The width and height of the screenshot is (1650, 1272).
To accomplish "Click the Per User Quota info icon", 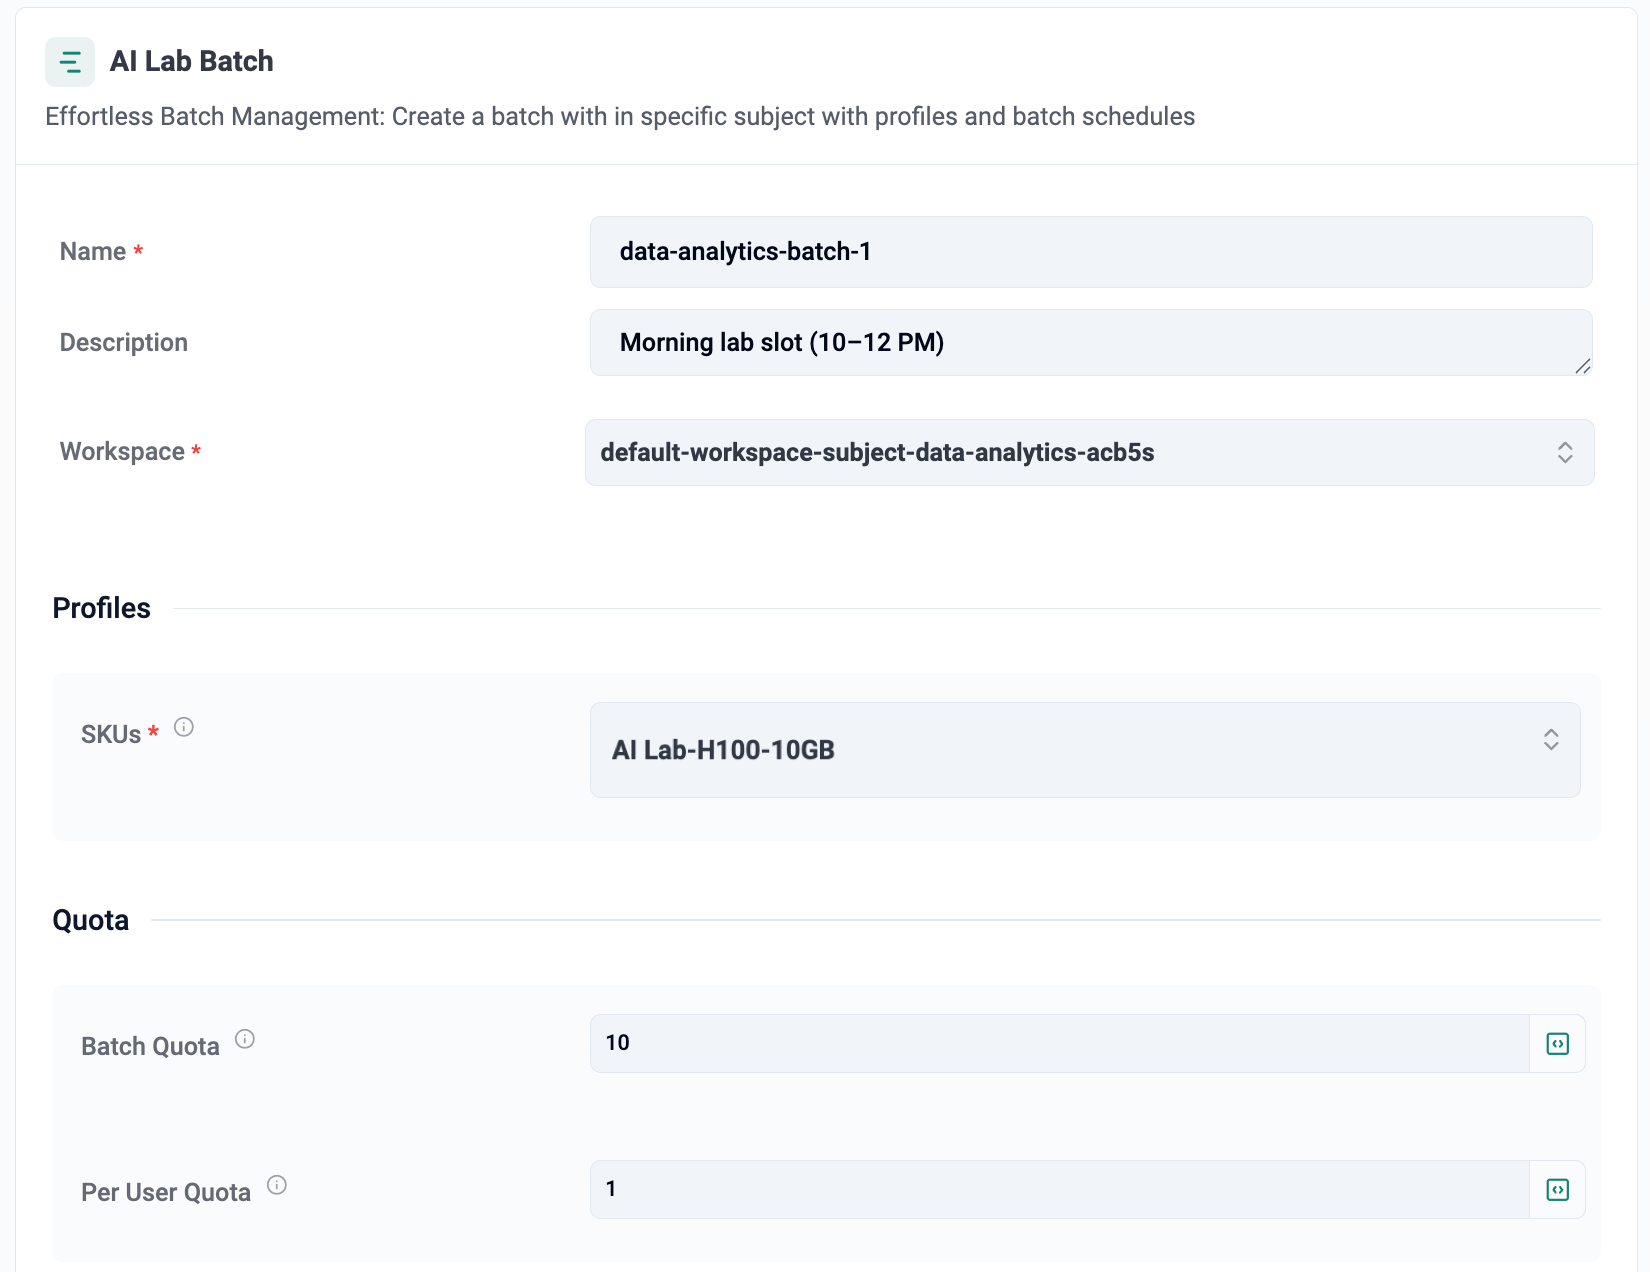I will [277, 1185].
